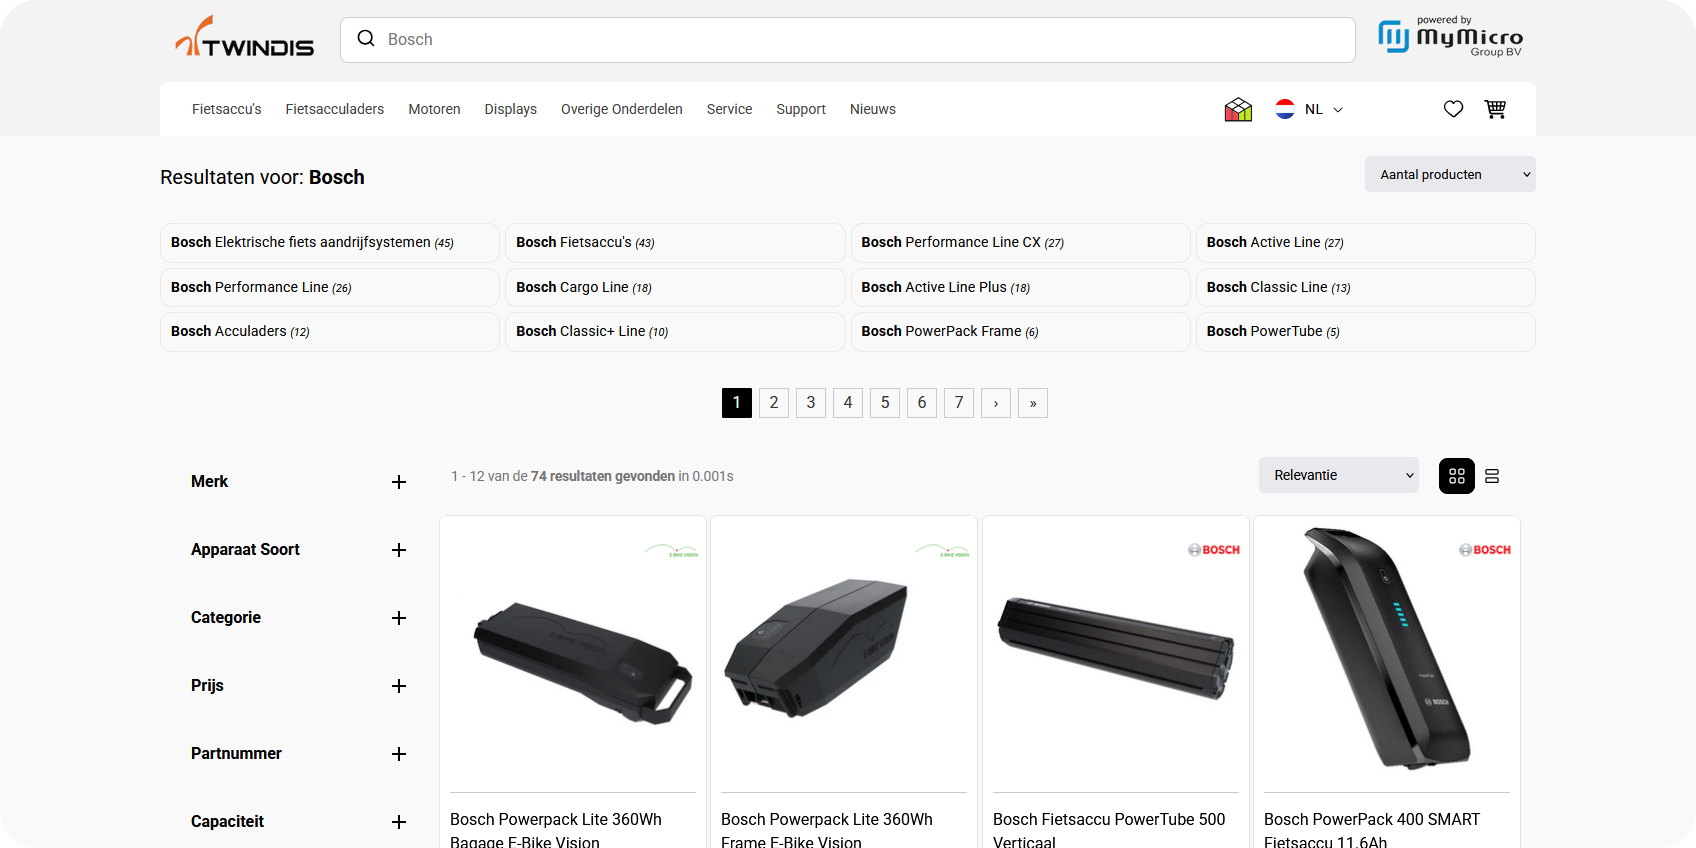Go to results page 3
Image resolution: width=1696 pixels, height=848 pixels.
click(x=811, y=403)
